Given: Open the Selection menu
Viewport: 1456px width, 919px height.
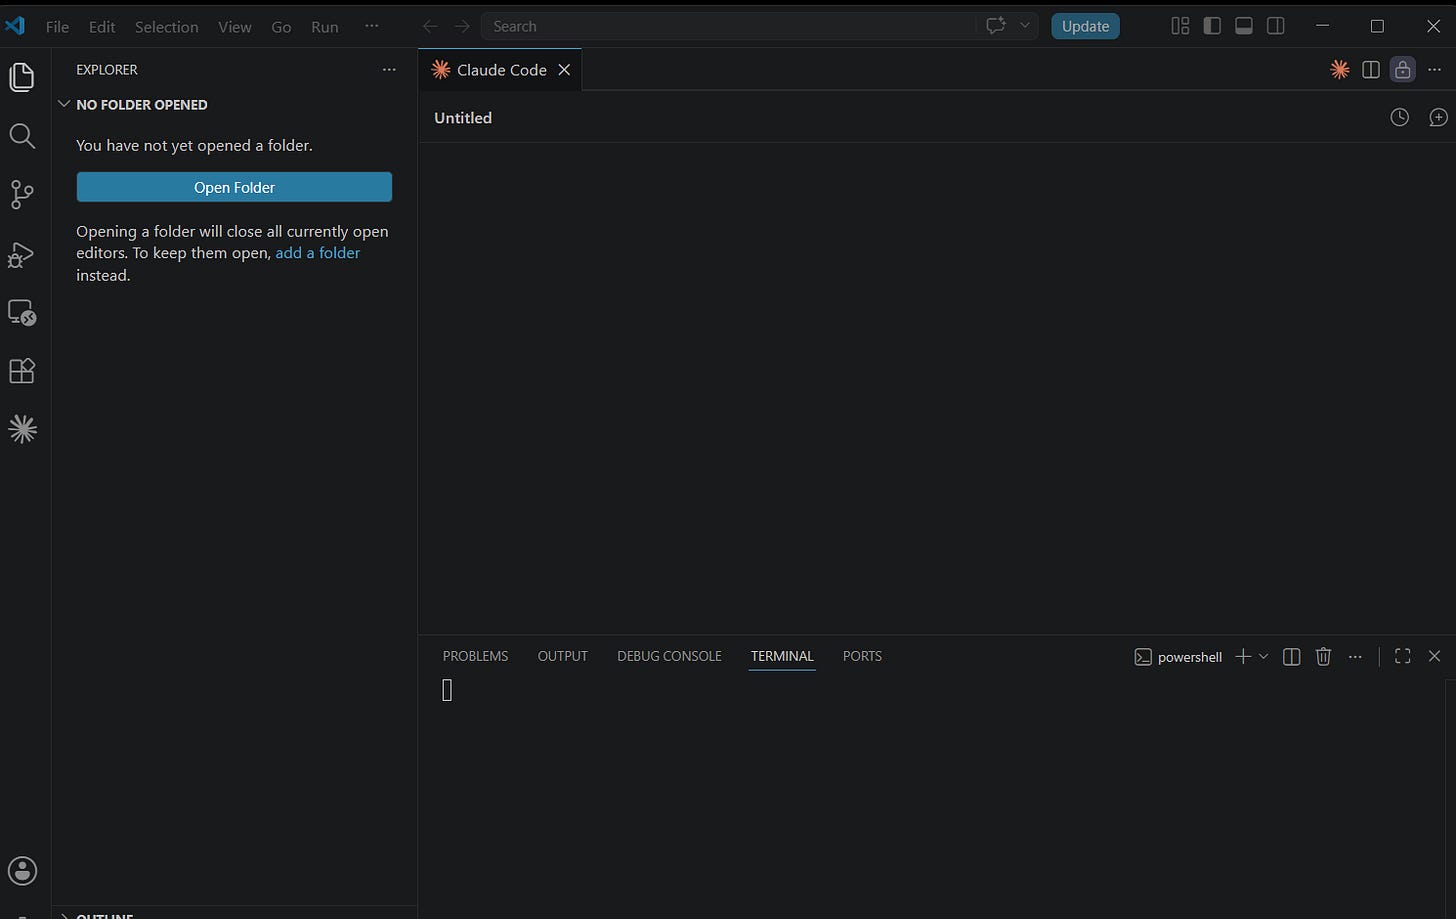Looking at the screenshot, I should coord(166,27).
